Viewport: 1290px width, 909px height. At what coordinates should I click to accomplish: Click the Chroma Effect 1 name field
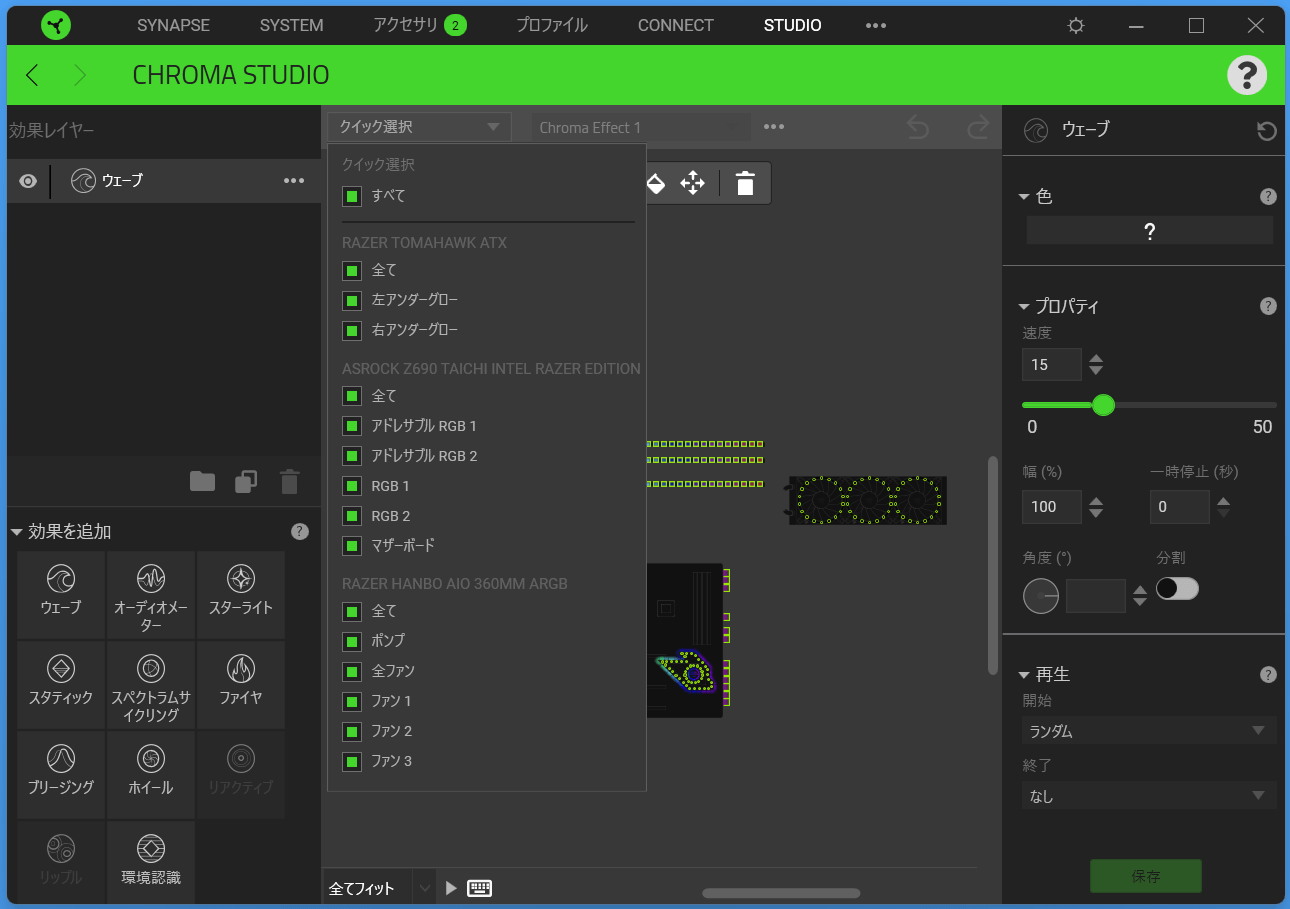[641, 127]
